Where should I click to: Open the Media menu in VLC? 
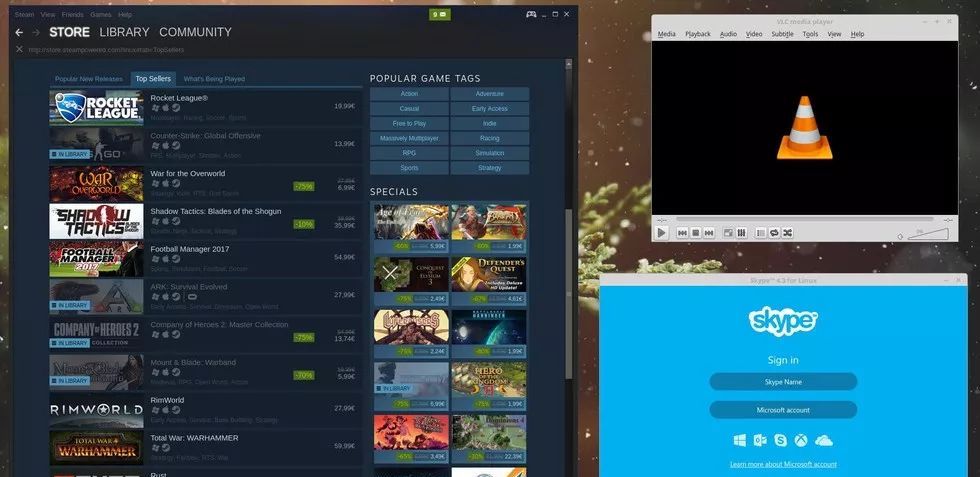[x=666, y=34]
